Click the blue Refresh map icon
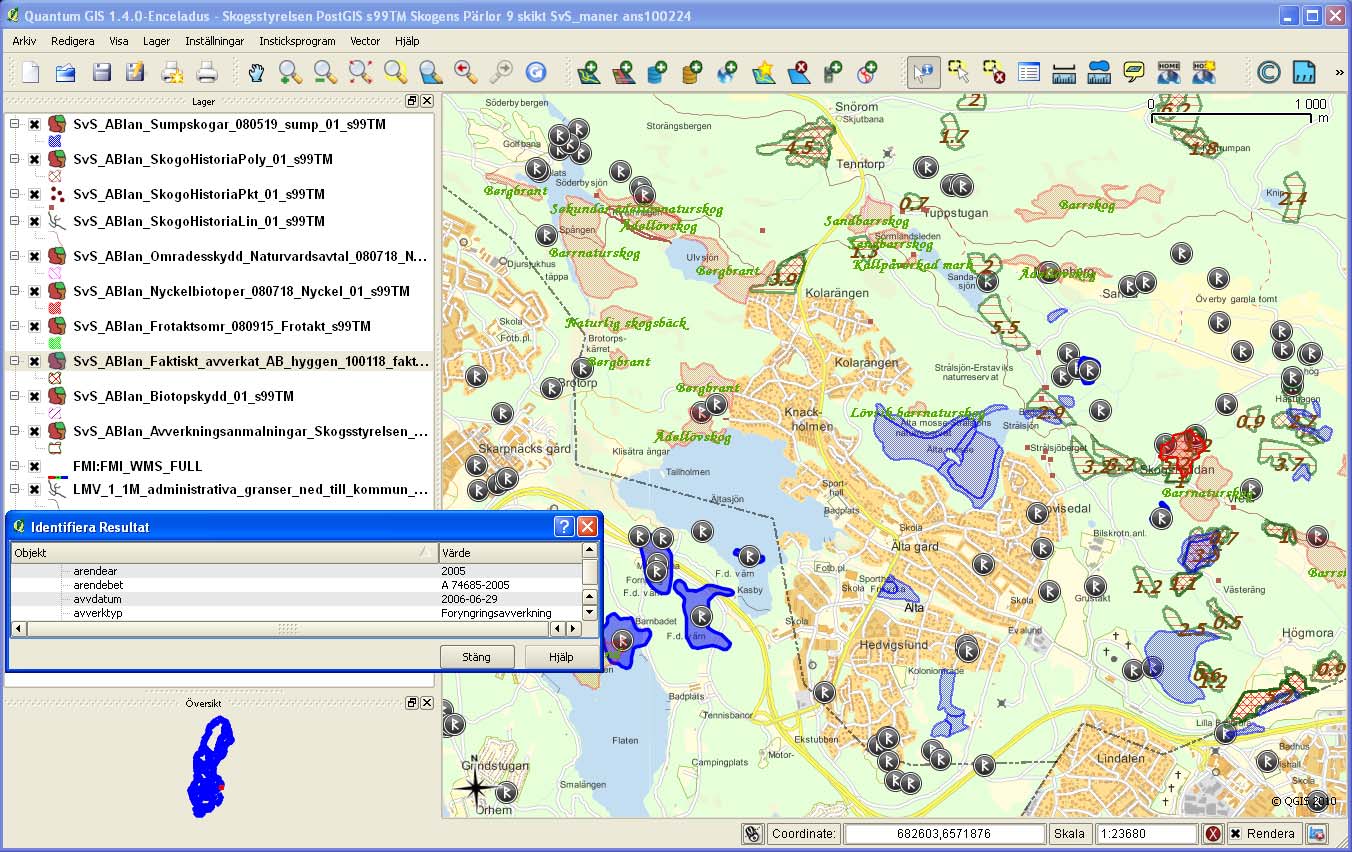 tap(536, 72)
